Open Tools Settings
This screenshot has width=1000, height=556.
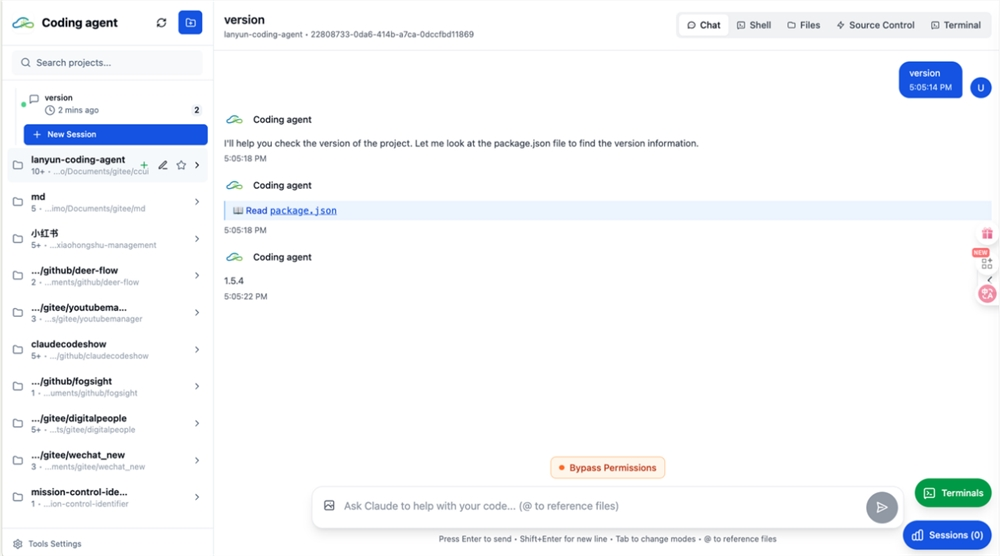tap(47, 544)
